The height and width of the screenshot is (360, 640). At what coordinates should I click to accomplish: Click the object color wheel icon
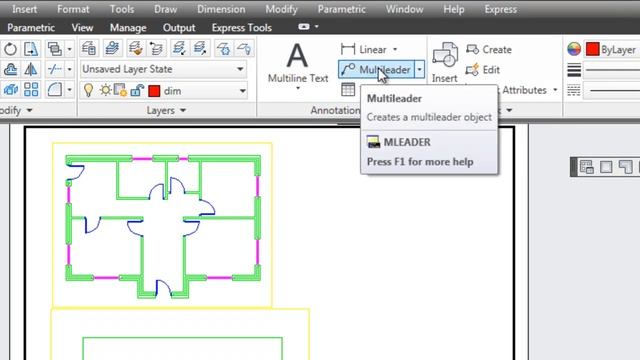(574, 49)
